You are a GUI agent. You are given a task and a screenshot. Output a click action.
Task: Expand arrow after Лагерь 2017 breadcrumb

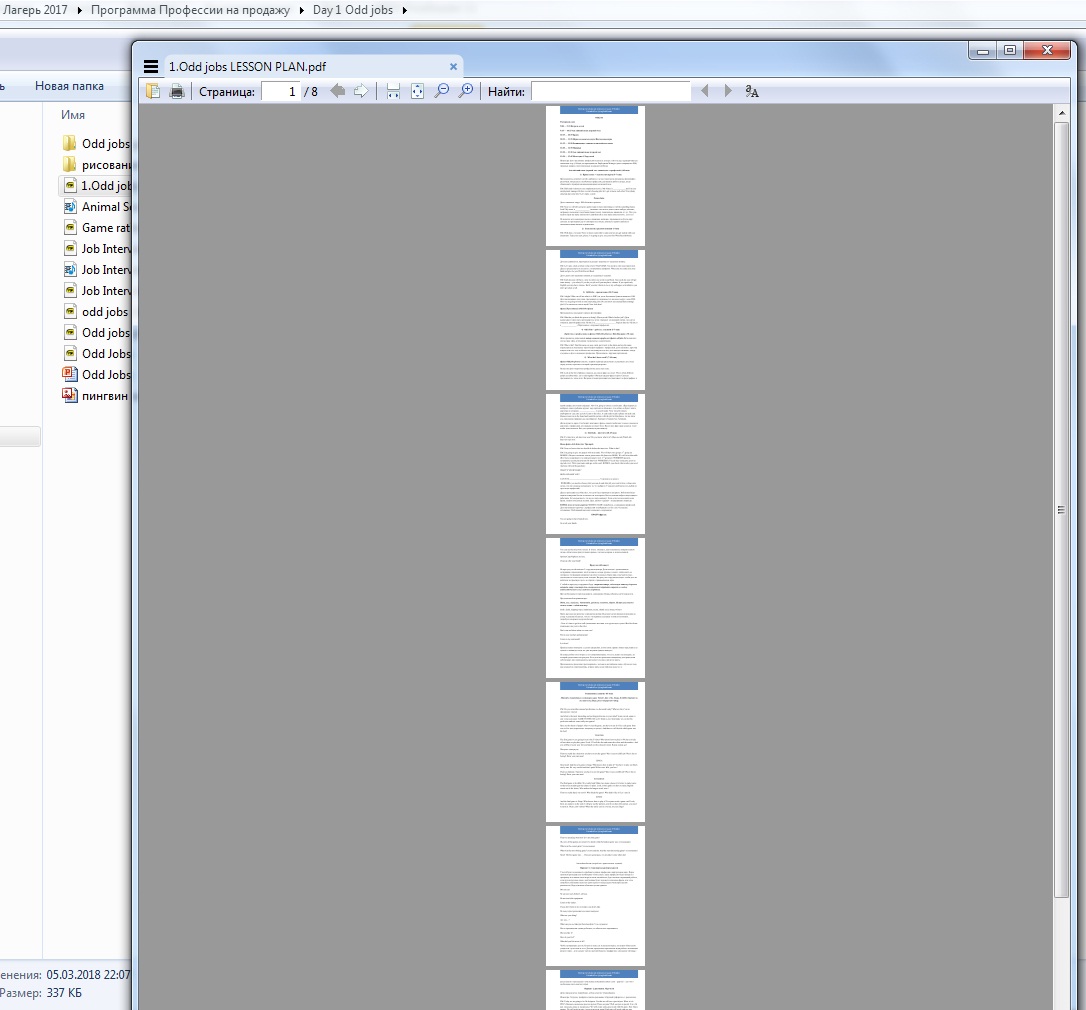point(80,10)
